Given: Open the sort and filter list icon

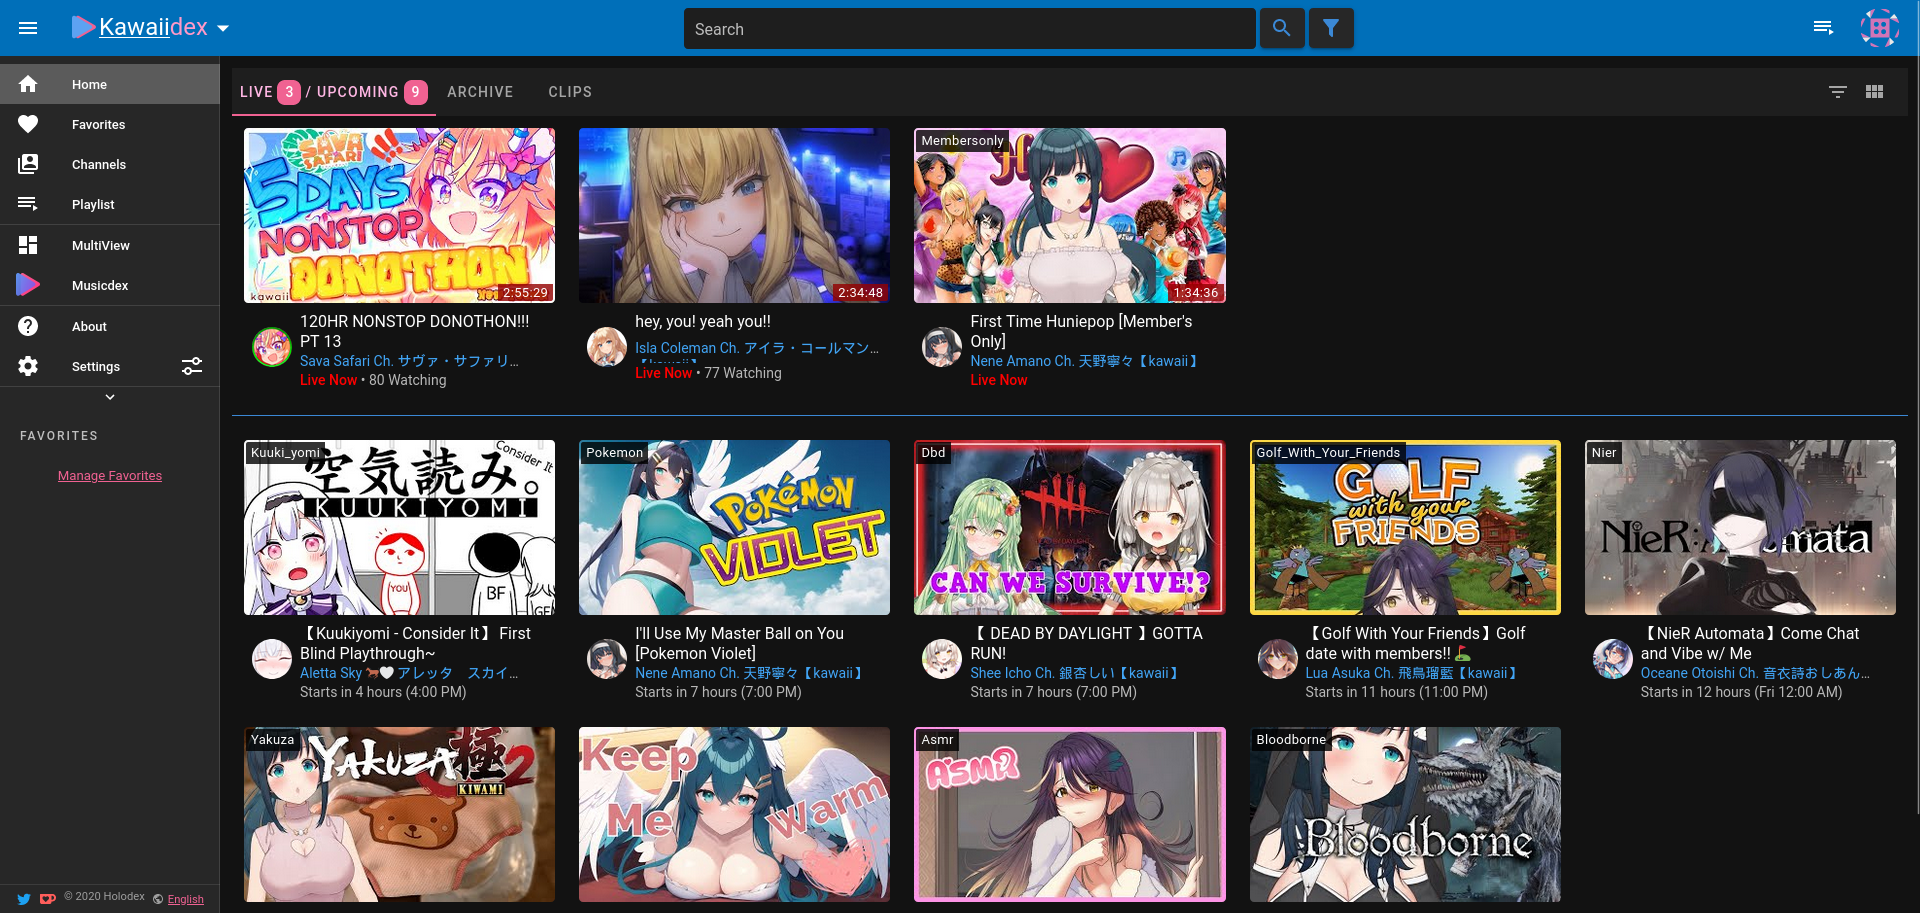Looking at the screenshot, I should point(1837,92).
